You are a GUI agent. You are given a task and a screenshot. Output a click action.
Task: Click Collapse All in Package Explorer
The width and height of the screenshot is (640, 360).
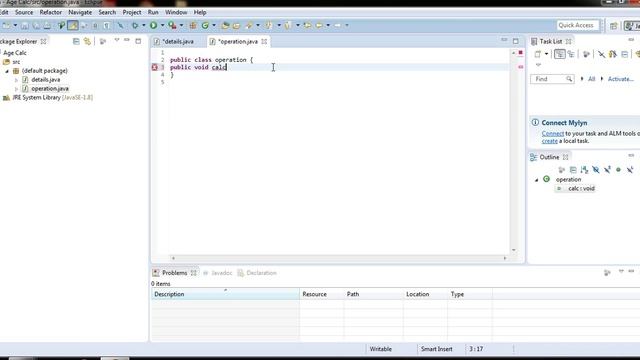[76, 41]
